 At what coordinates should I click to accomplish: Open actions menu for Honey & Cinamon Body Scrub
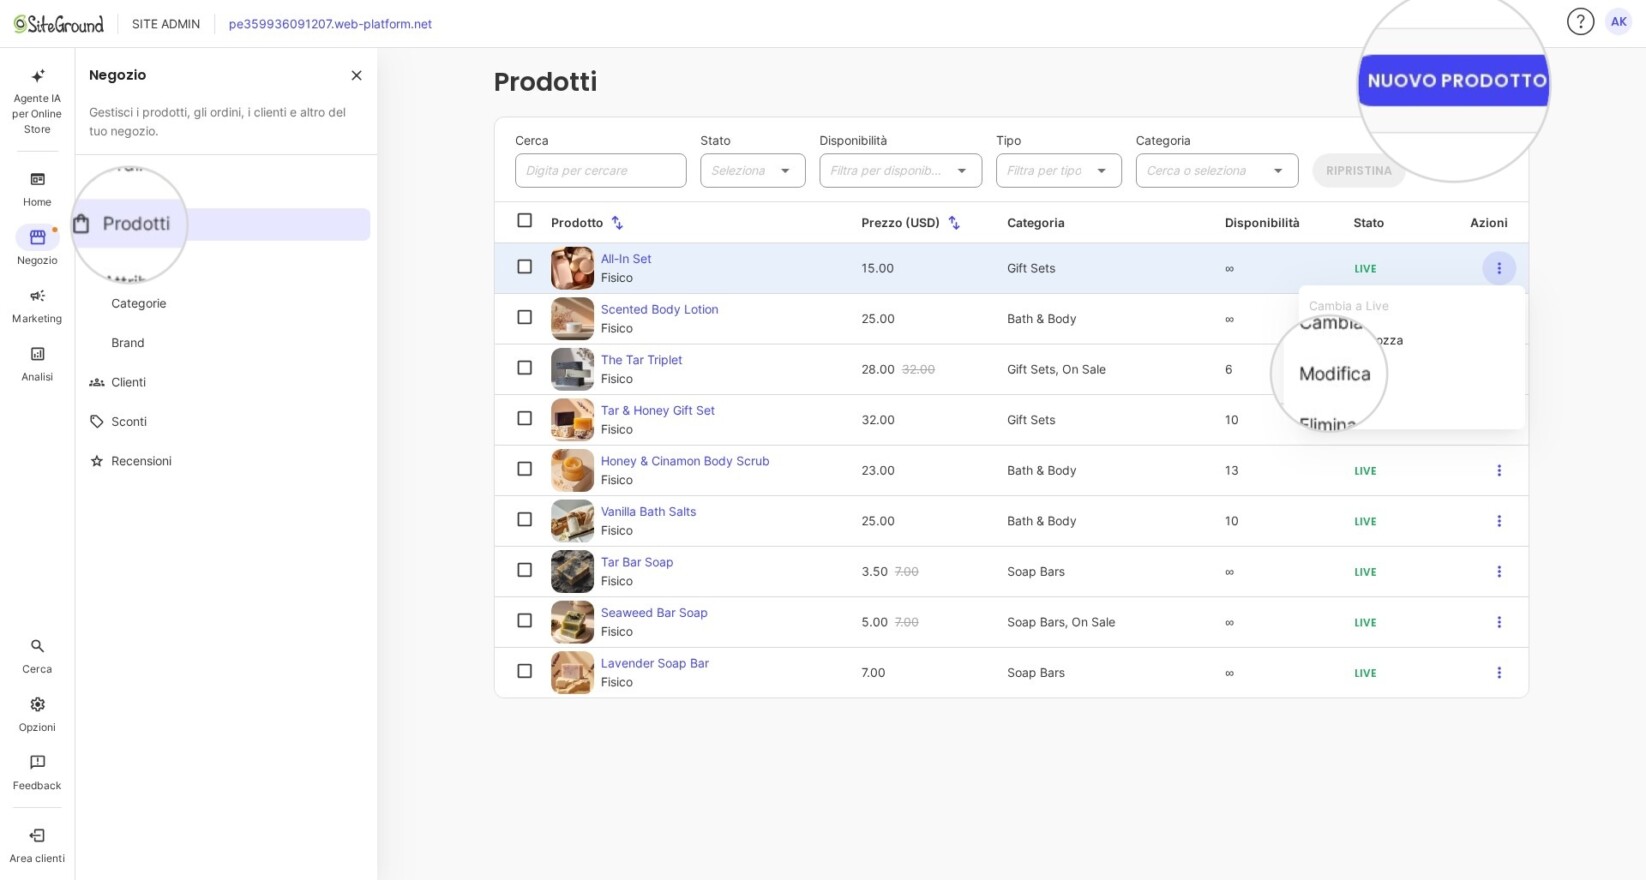[1498, 470]
